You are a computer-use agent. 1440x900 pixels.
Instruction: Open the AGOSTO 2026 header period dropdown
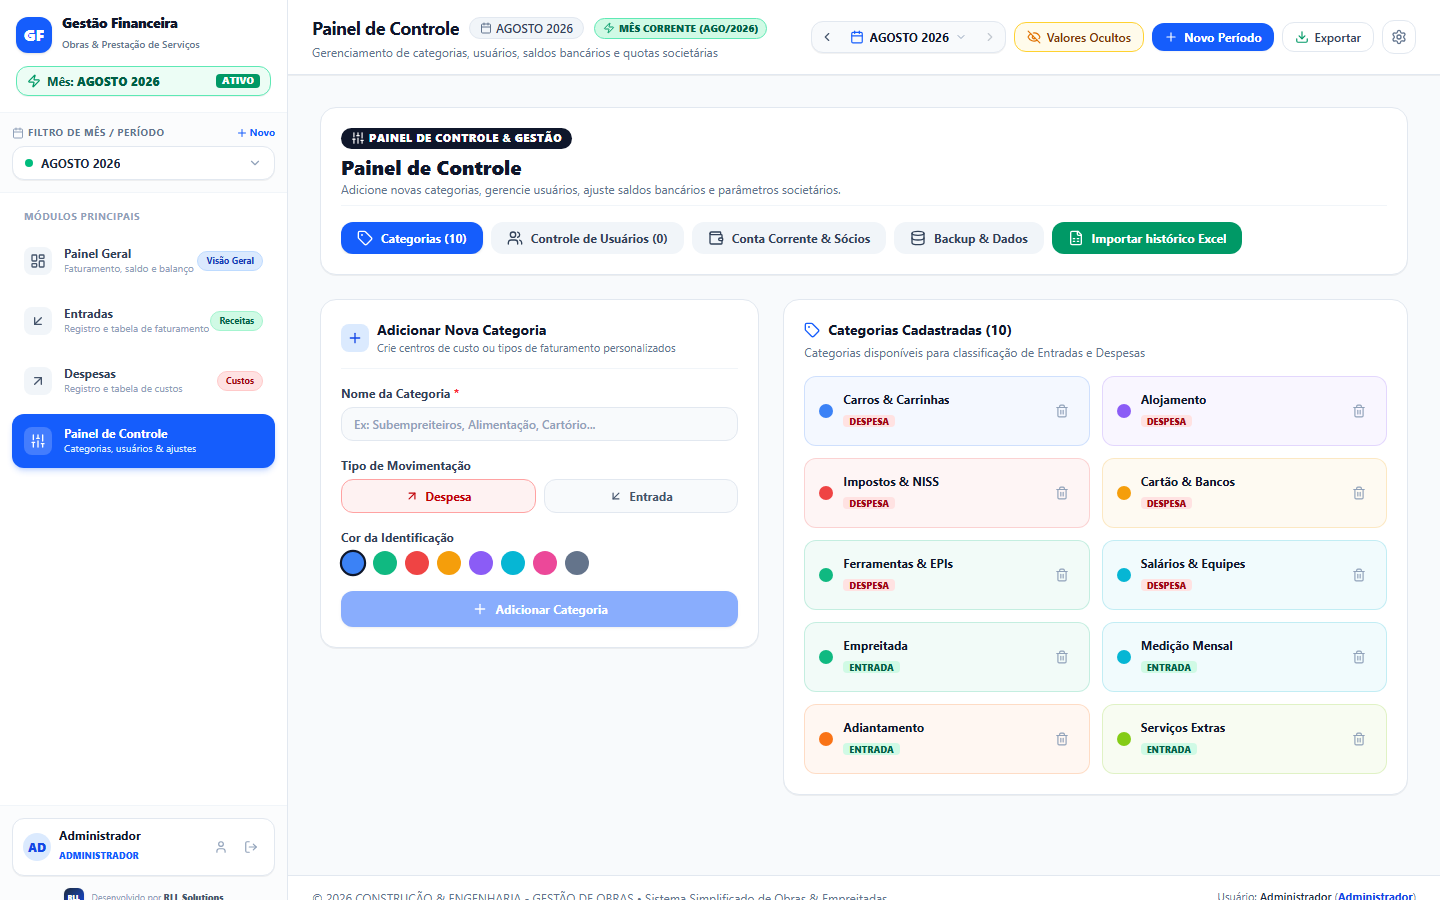coord(908,37)
